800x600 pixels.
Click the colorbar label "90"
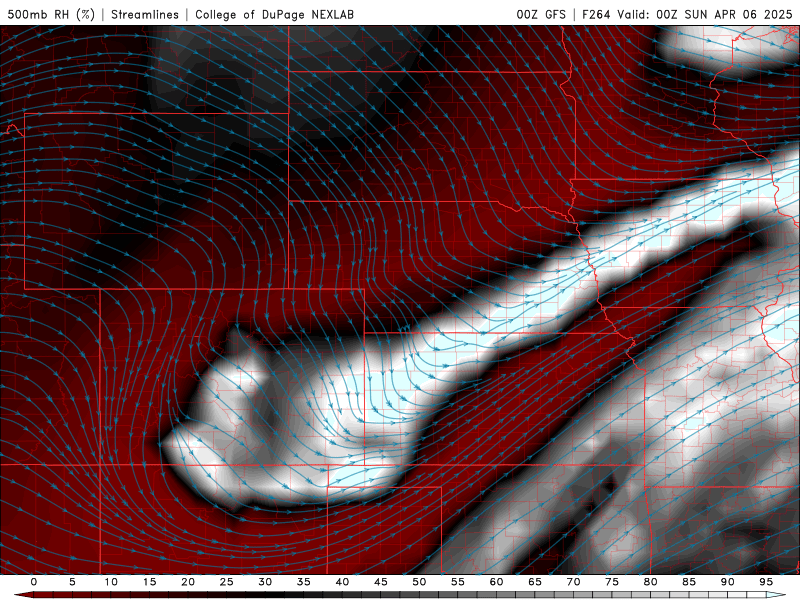728,582
